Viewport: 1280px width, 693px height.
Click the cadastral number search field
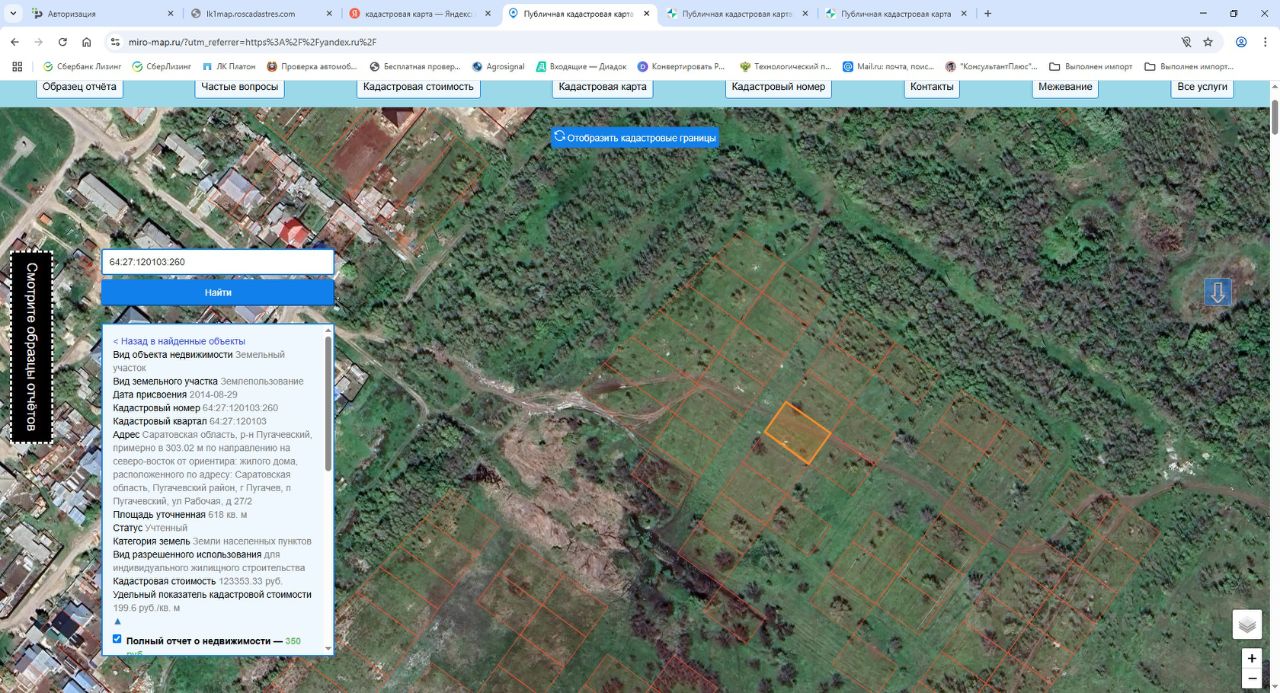217,262
